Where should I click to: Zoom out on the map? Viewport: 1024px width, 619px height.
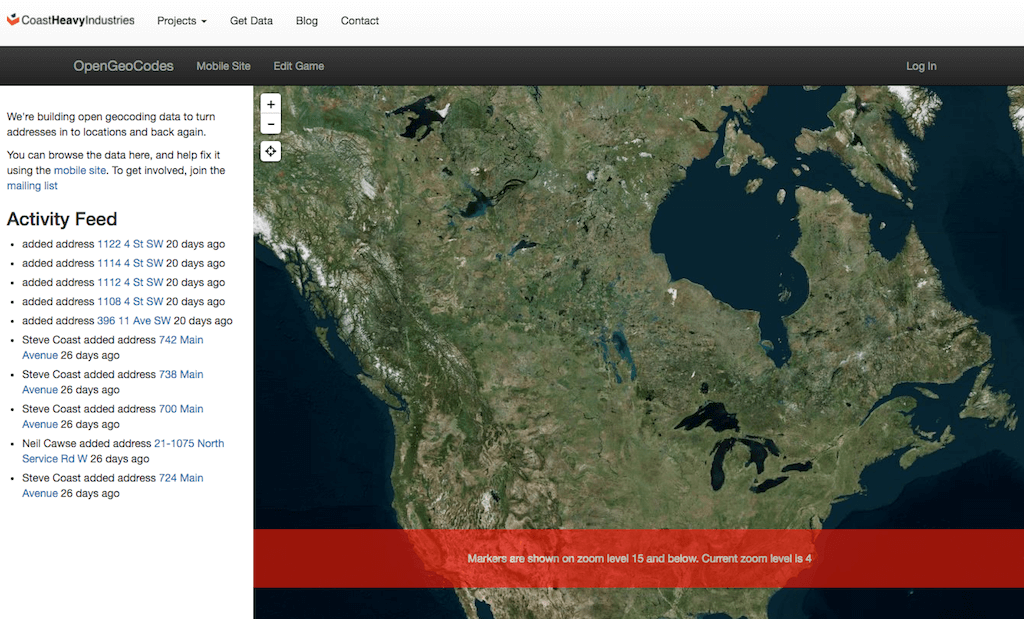270,125
